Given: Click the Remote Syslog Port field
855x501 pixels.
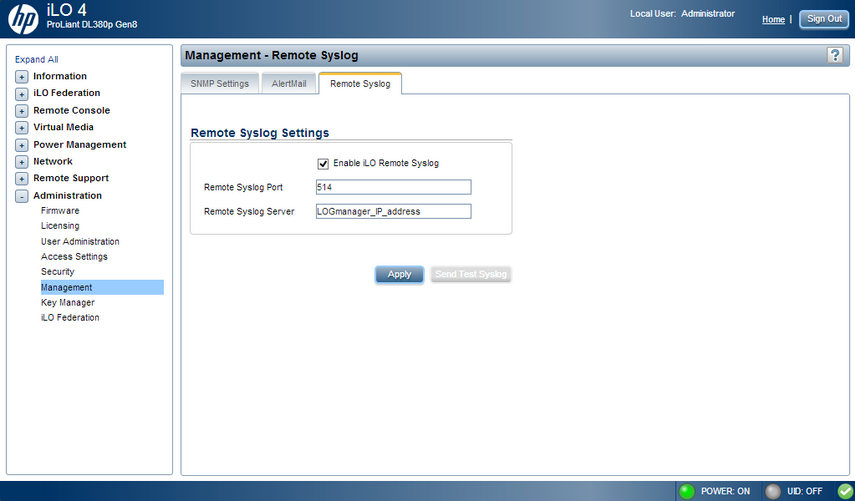Looking at the screenshot, I should coord(392,186).
